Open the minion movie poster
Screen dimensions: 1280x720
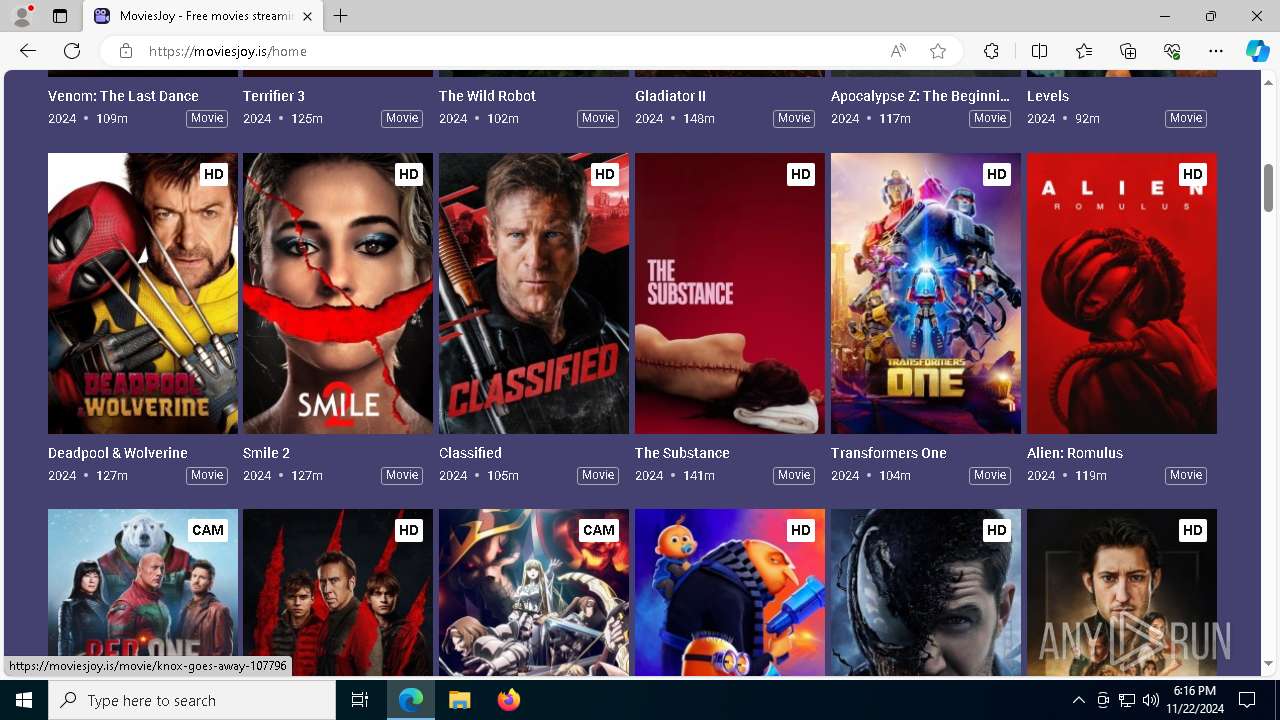[x=730, y=592]
